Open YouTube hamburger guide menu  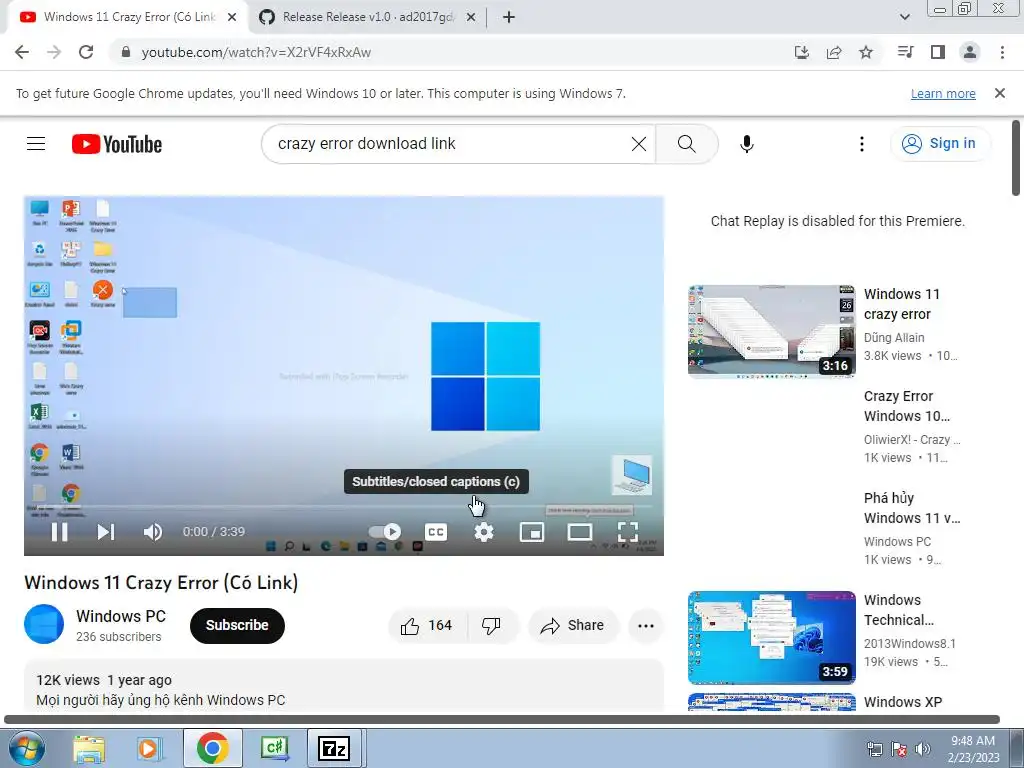click(x=36, y=144)
